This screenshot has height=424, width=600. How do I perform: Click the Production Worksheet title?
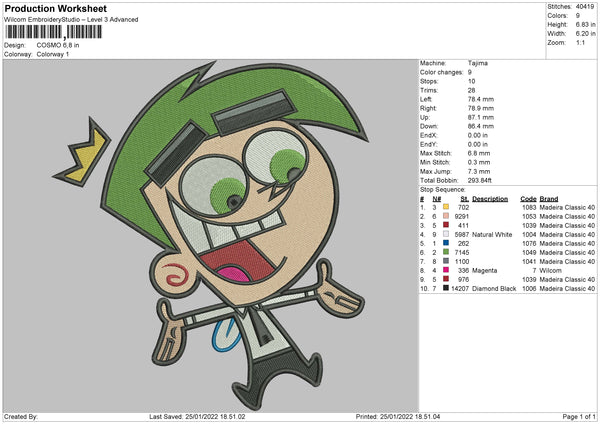[56, 9]
